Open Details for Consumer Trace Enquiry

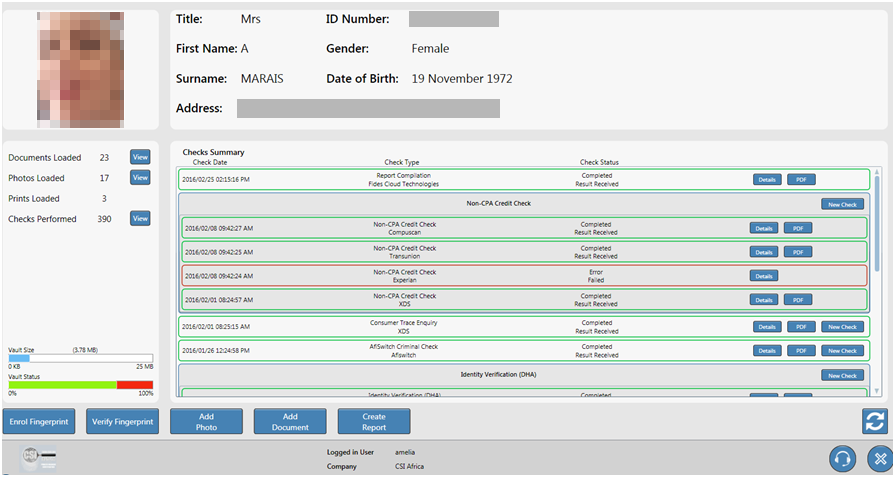point(767,327)
